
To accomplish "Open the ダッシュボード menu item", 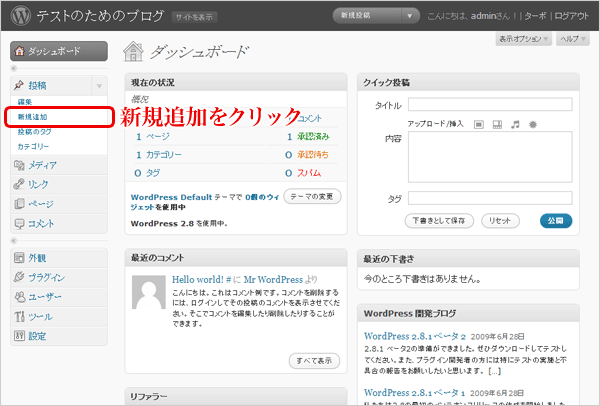I will (59, 51).
